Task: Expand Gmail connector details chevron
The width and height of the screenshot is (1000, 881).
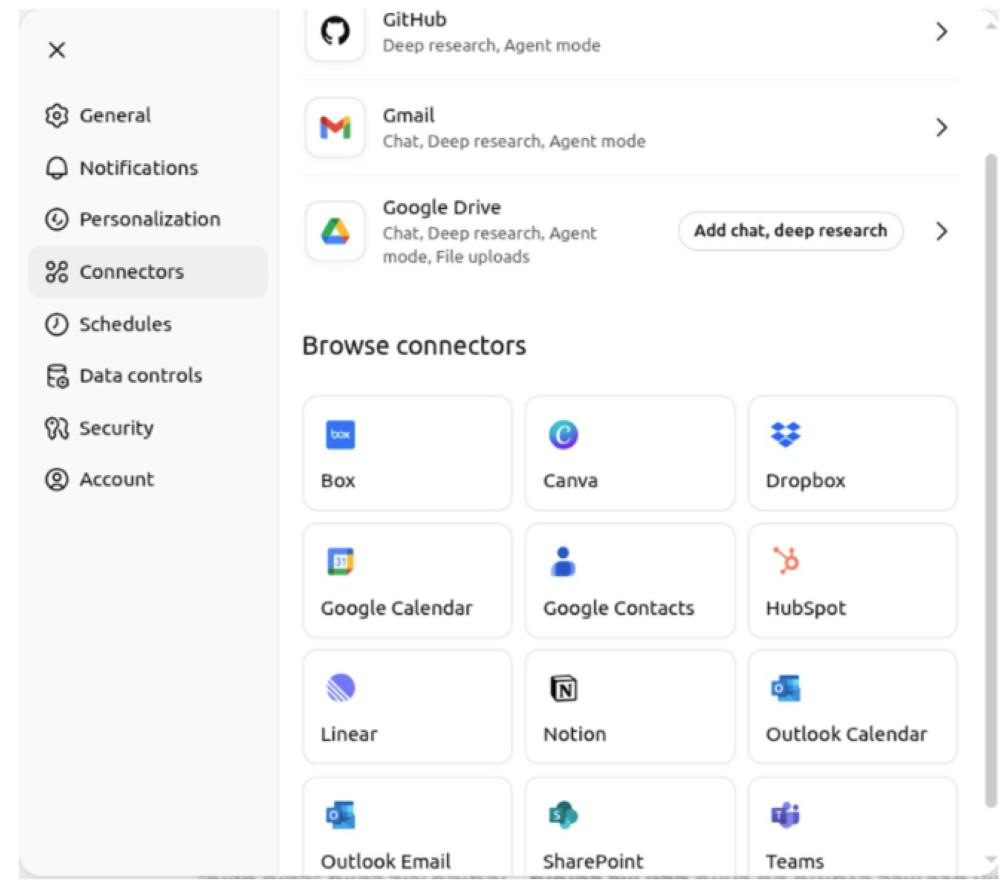Action: (x=941, y=128)
